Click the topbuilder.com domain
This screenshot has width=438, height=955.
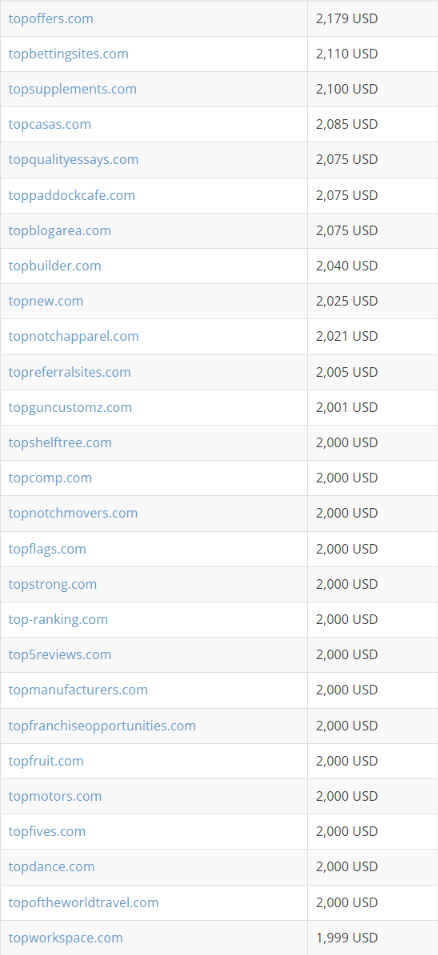55,266
